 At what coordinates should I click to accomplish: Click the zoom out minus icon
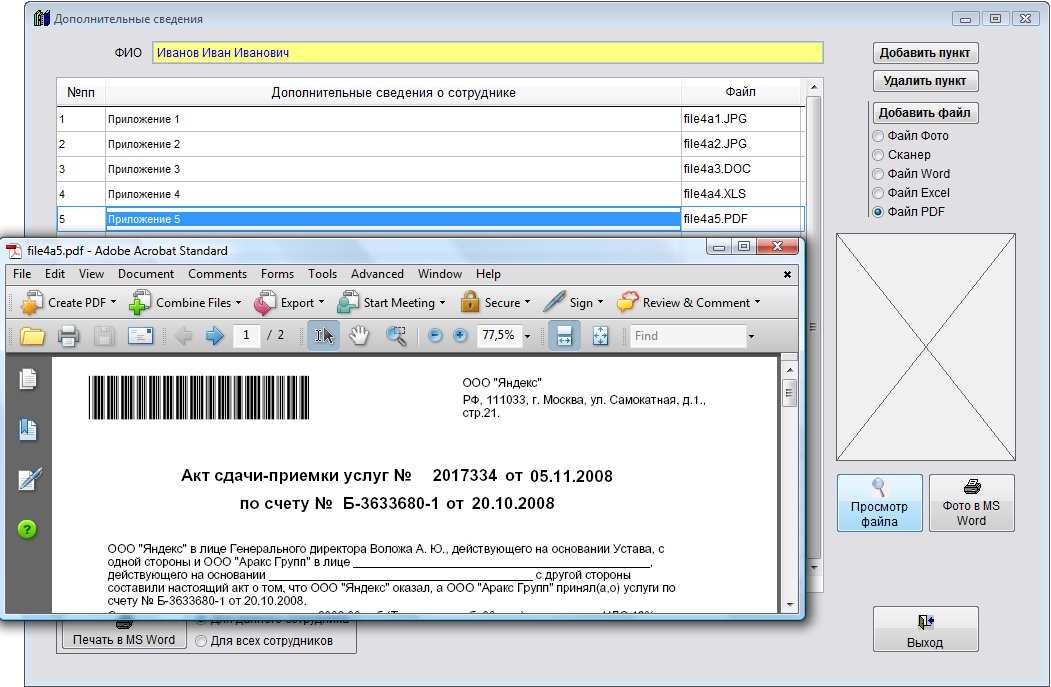(x=435, y=336)
